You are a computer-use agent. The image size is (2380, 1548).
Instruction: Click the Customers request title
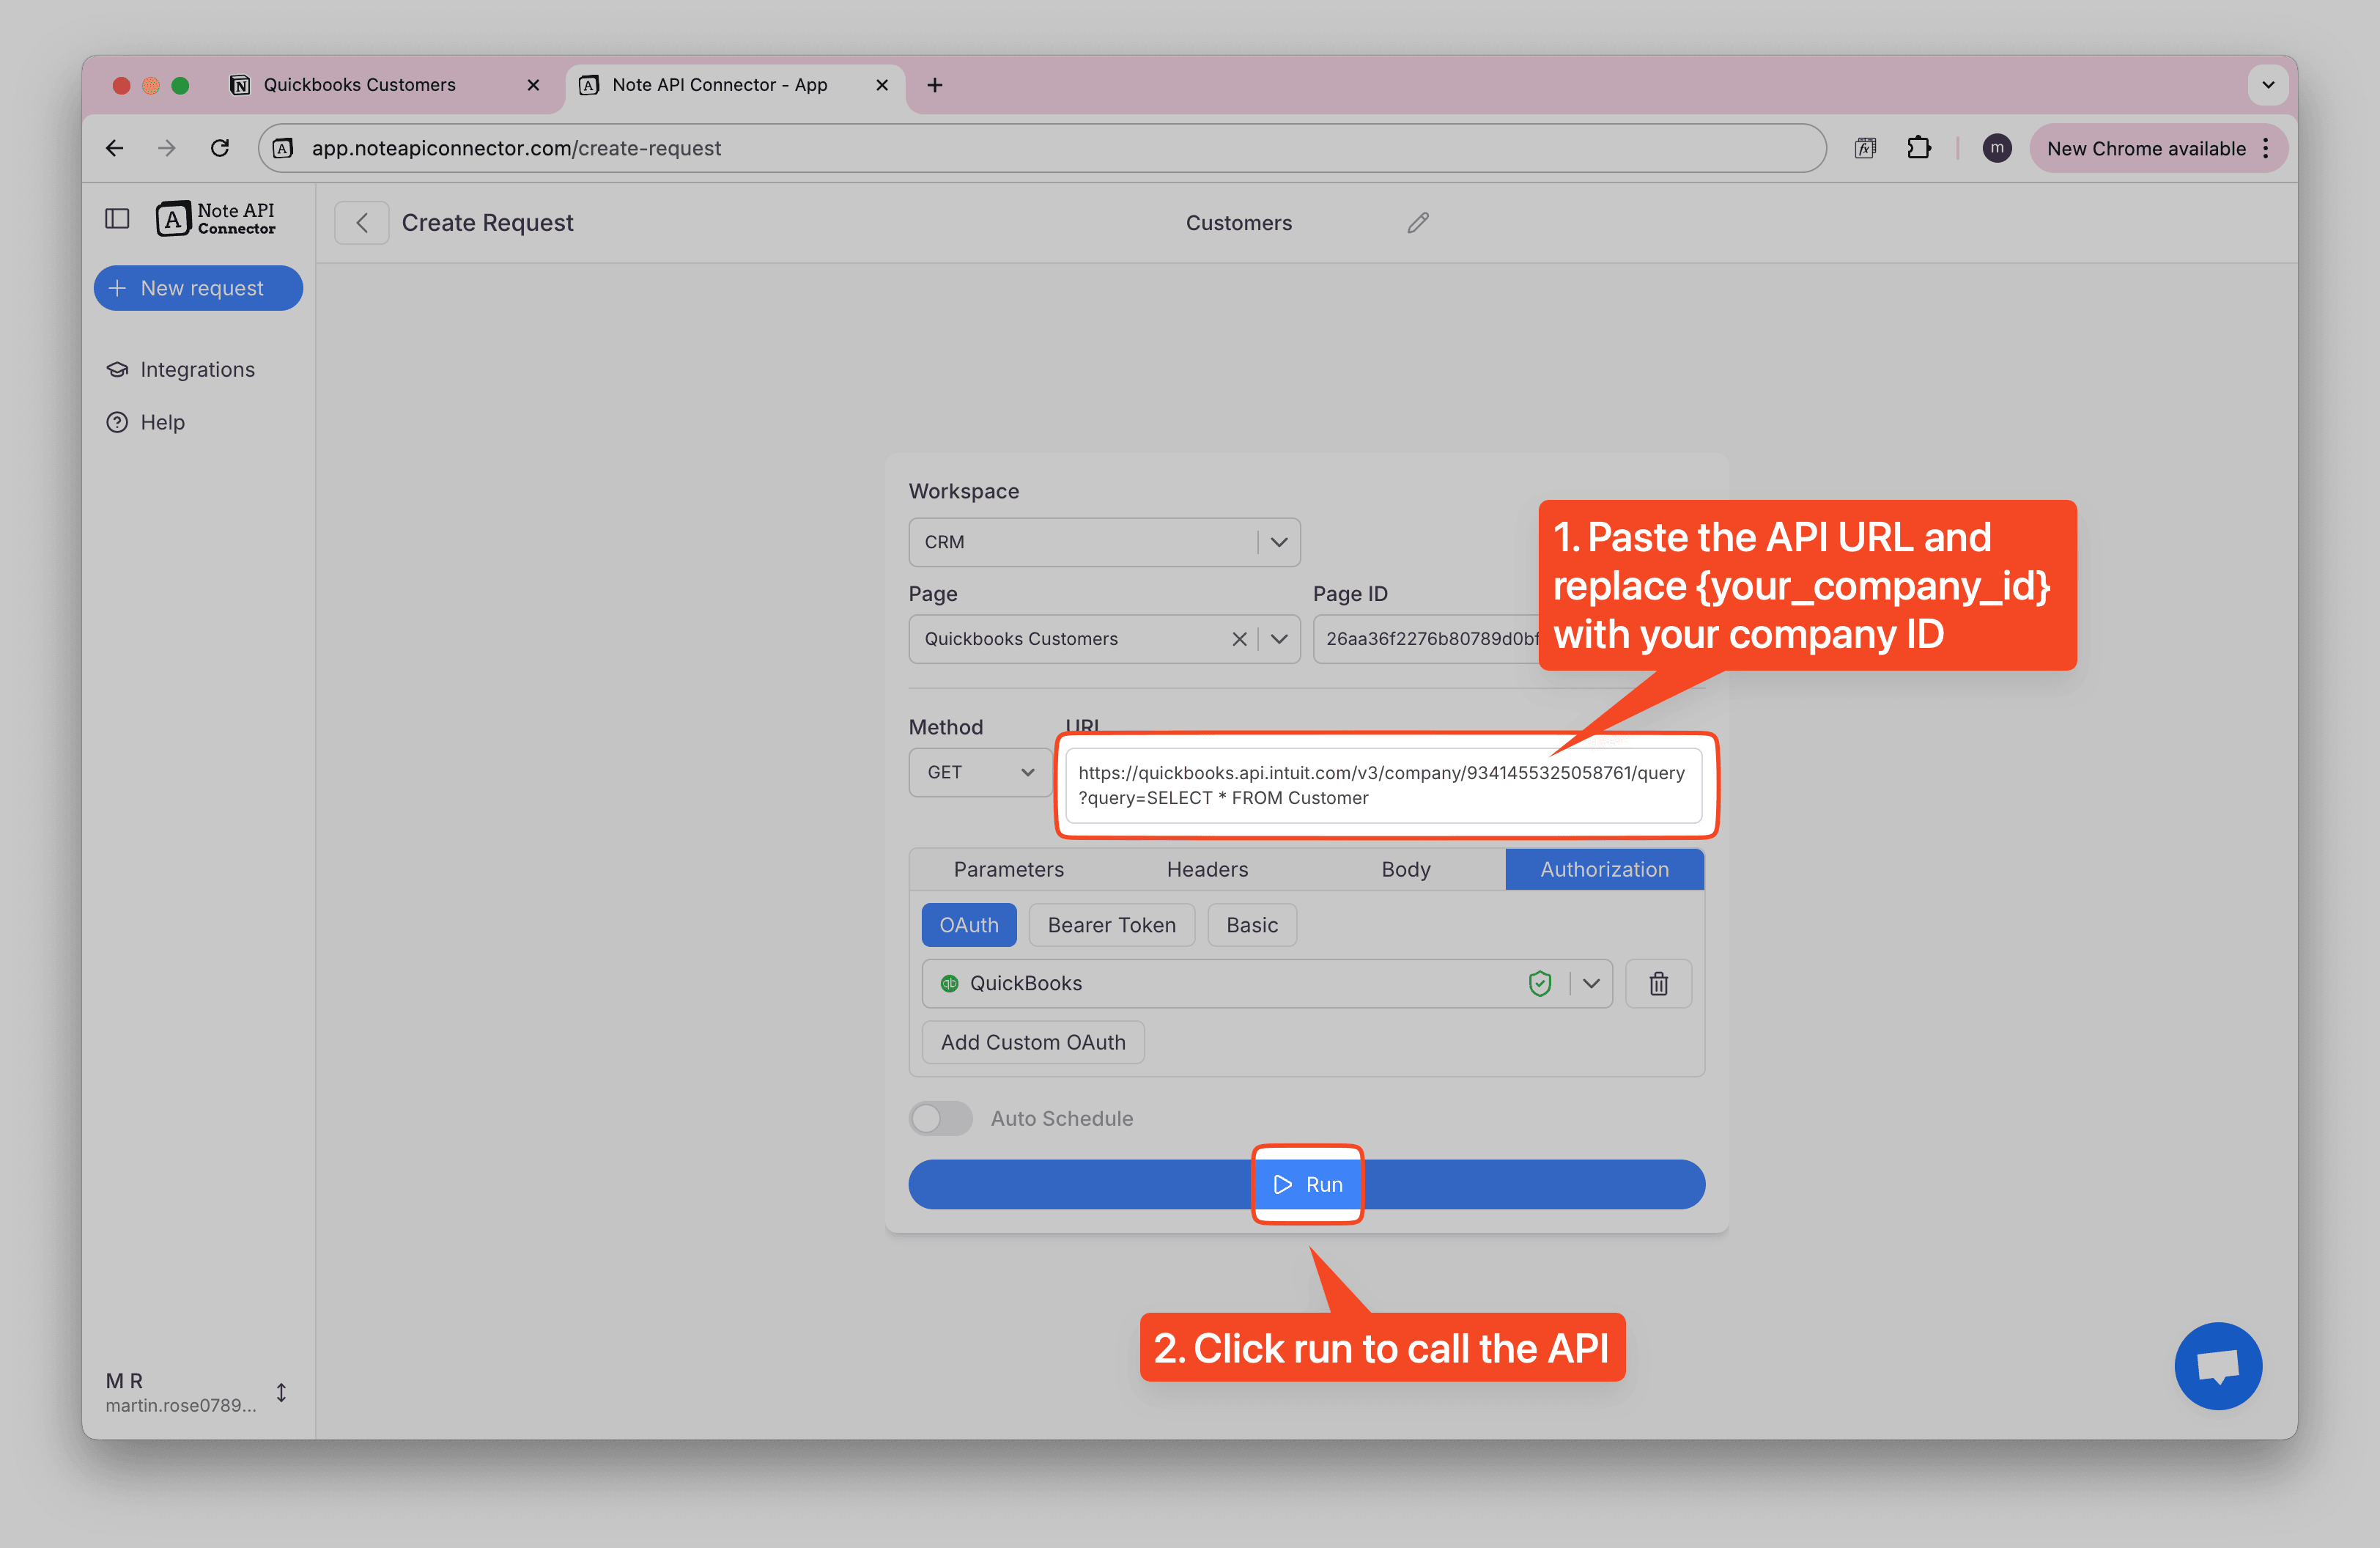point(1238,223)
